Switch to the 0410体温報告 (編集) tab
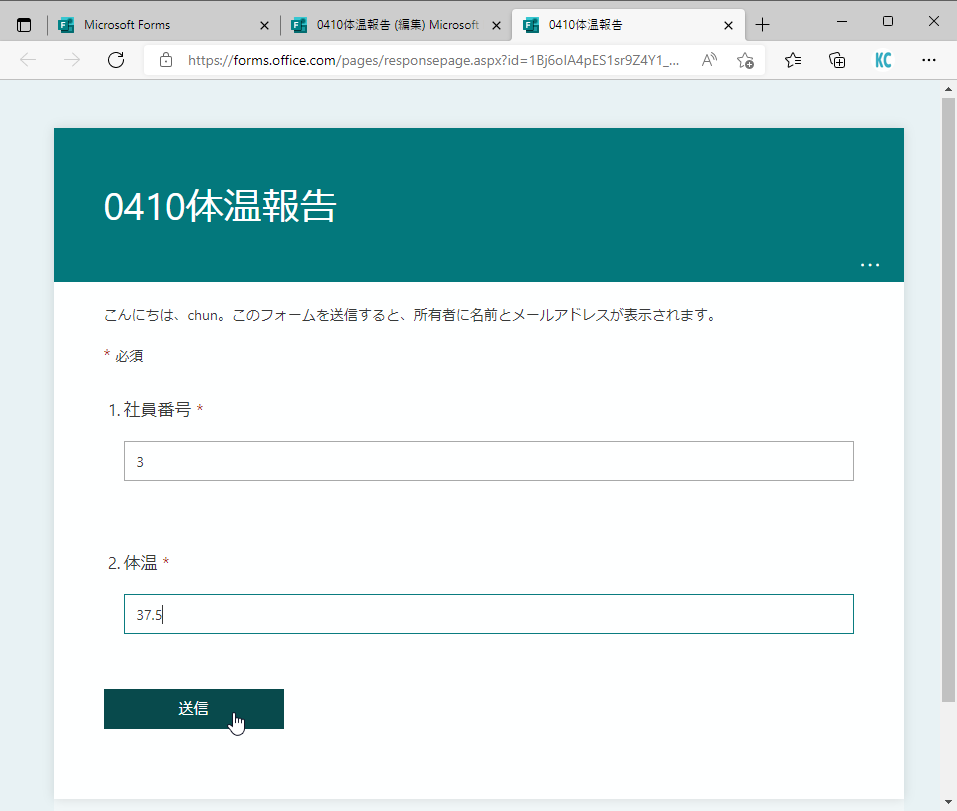Viewport: 957px width, 811px height. click(396, 25)
